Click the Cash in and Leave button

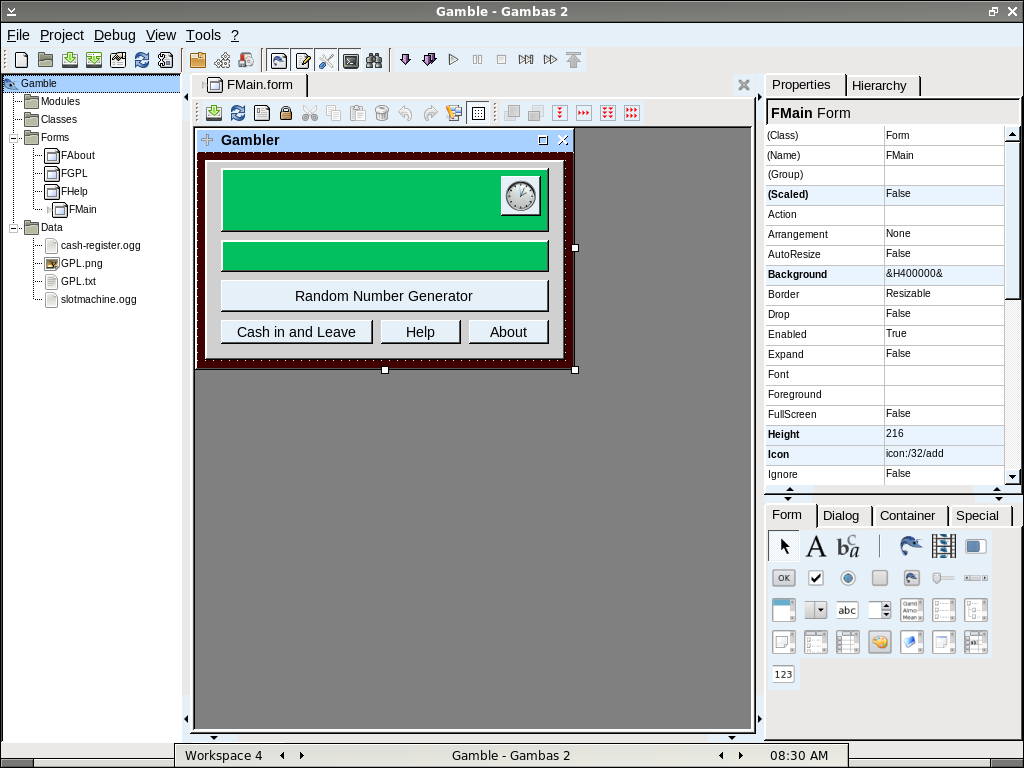coord(296,332)
